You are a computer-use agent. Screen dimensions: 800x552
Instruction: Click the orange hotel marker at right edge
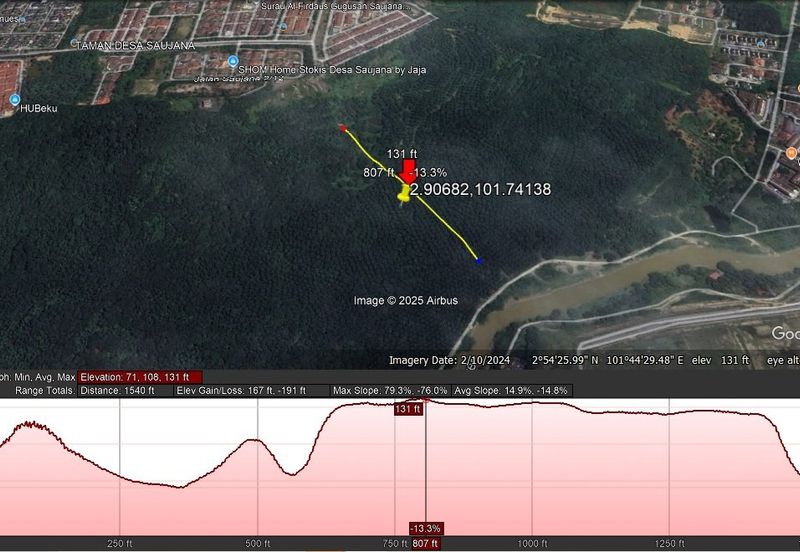tap(791, 153)
